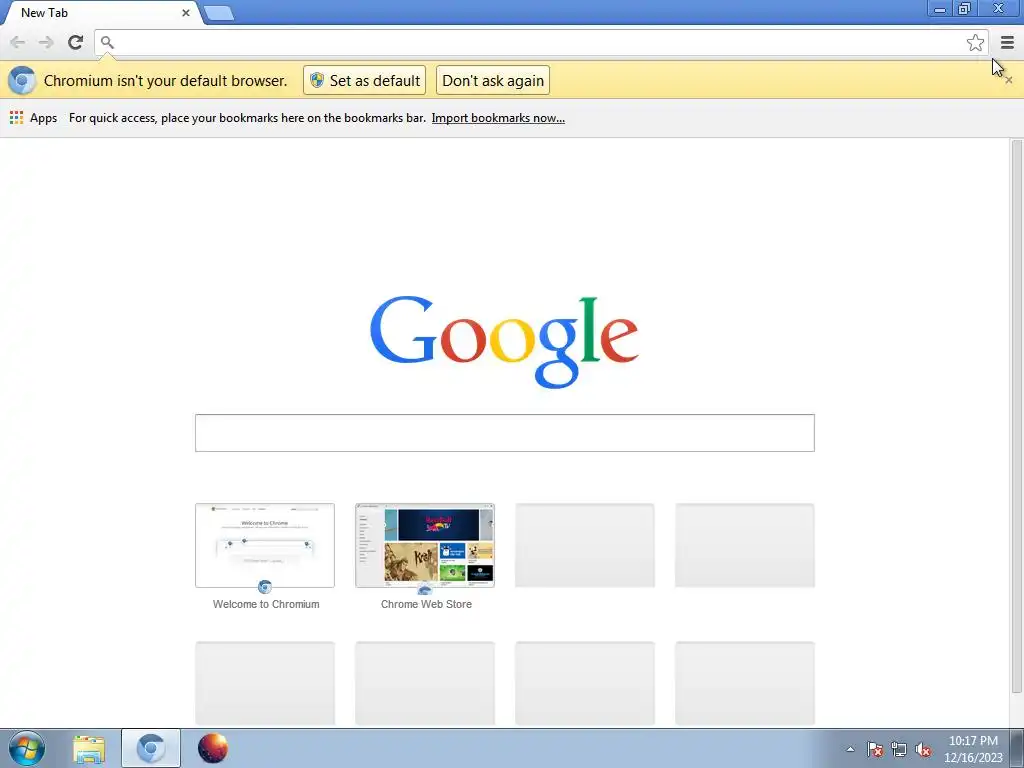
Task: Click the Chromium logo in the infobar
Action: [22, 80]
